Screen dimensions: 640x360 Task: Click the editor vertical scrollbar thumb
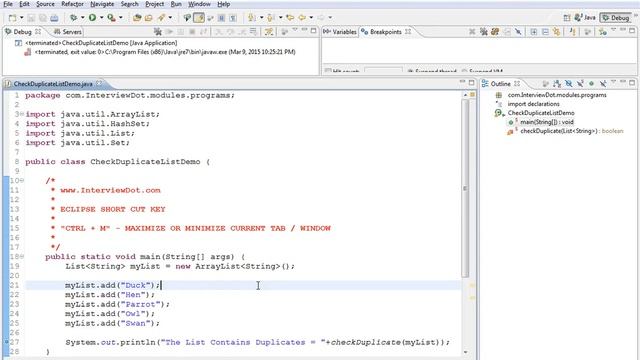tap(465, 188)
